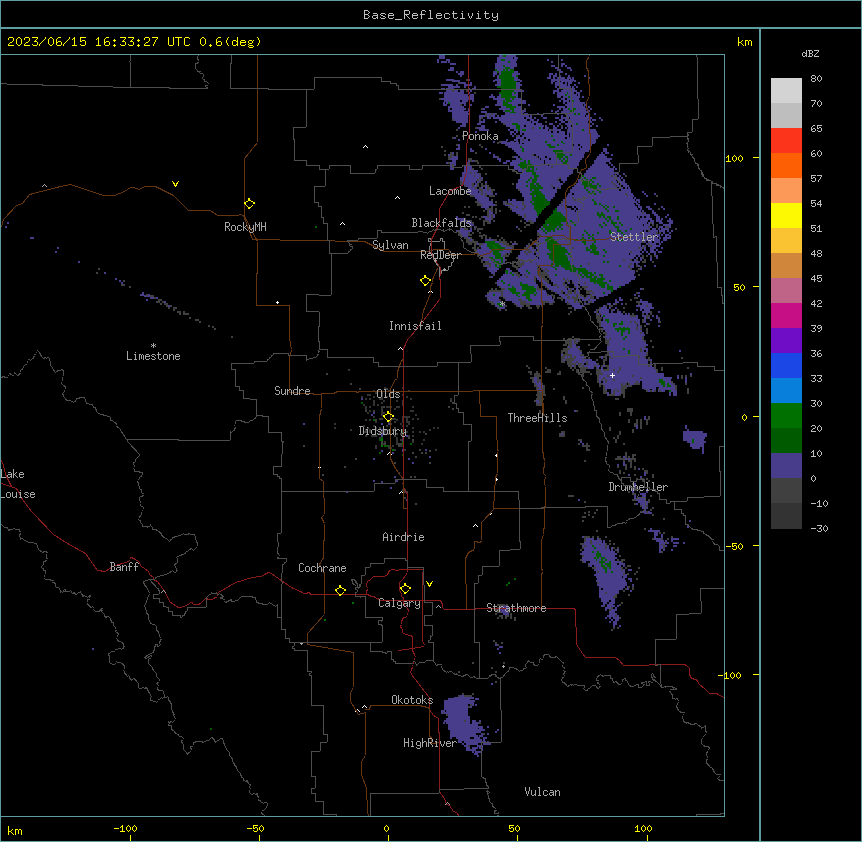This screenshot has height=842, width=862.
Task: Click the yellow diamond marker above Calgary label
Action: coord(406,589)
